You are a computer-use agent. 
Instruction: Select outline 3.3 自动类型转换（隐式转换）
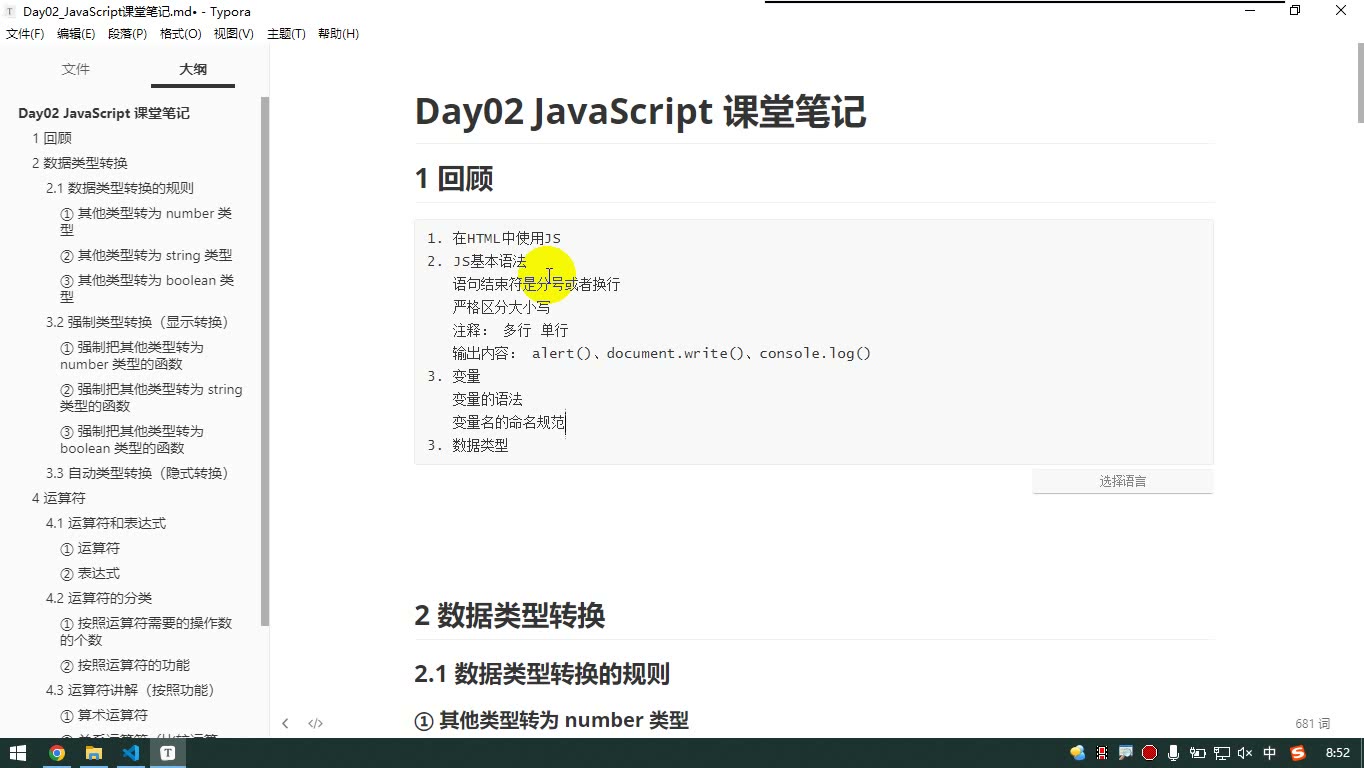tap(138, 473)
